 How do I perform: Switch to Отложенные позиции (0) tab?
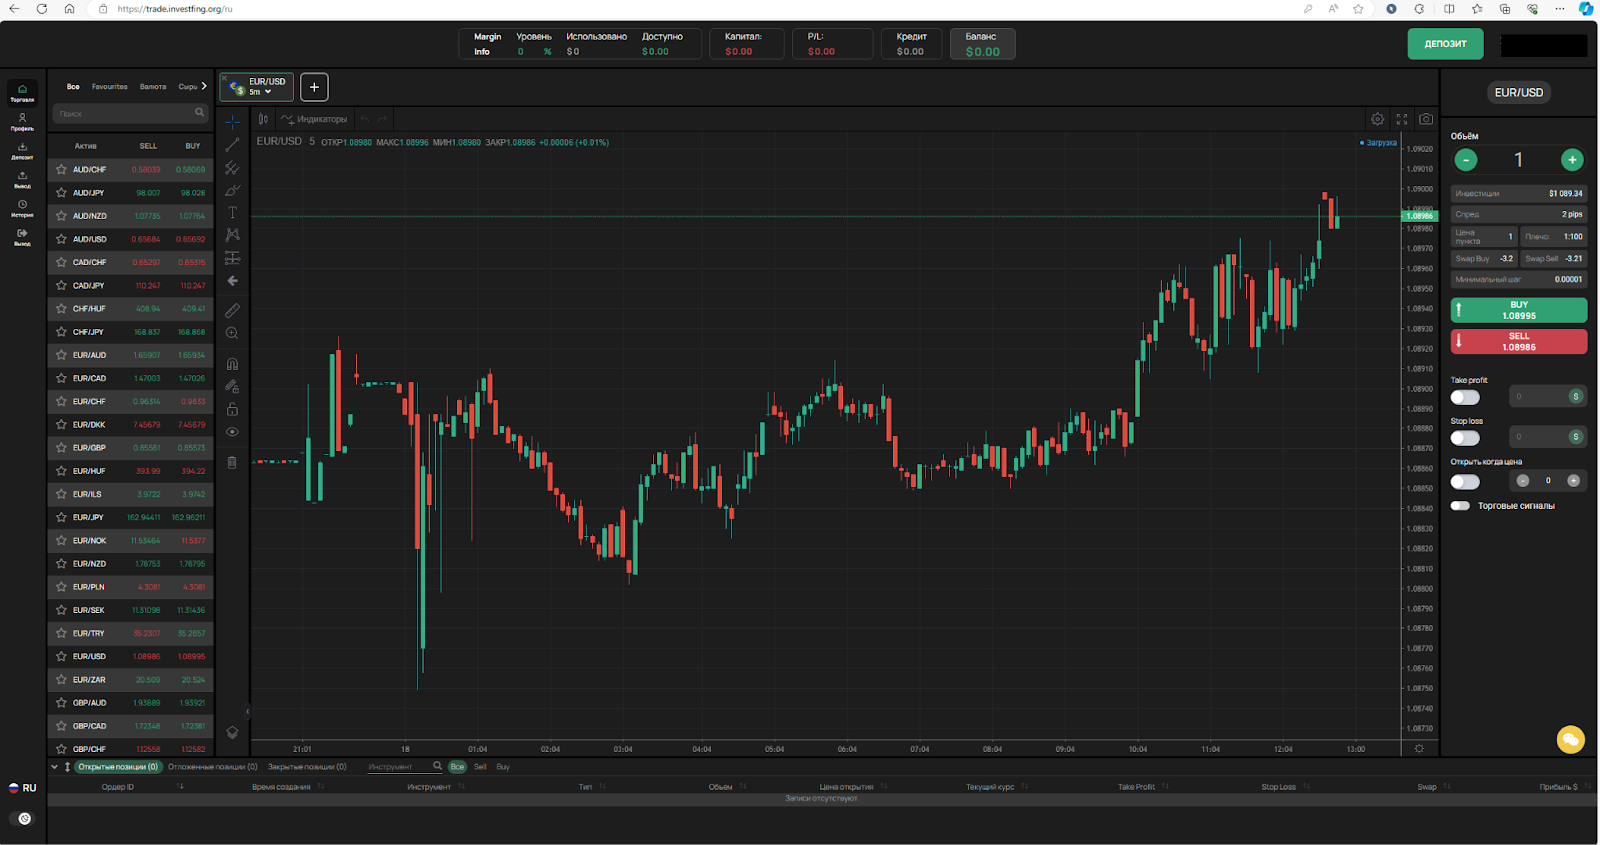(212, 767)
